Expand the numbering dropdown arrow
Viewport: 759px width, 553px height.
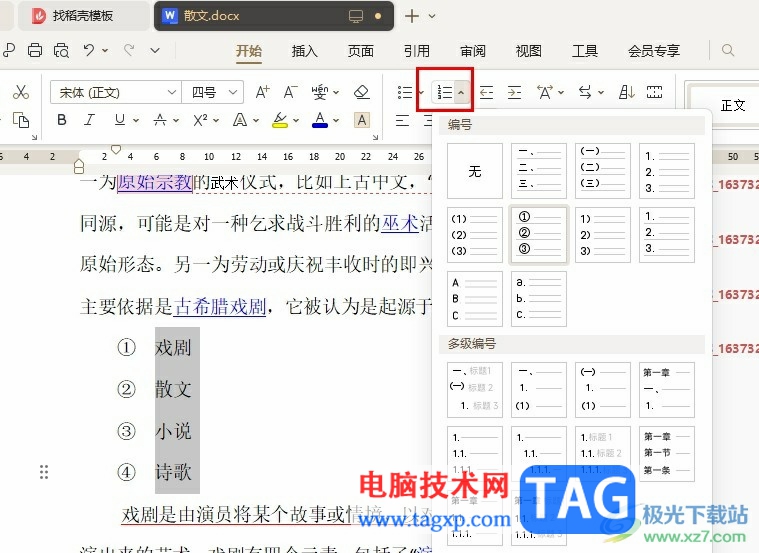[461, 92]
